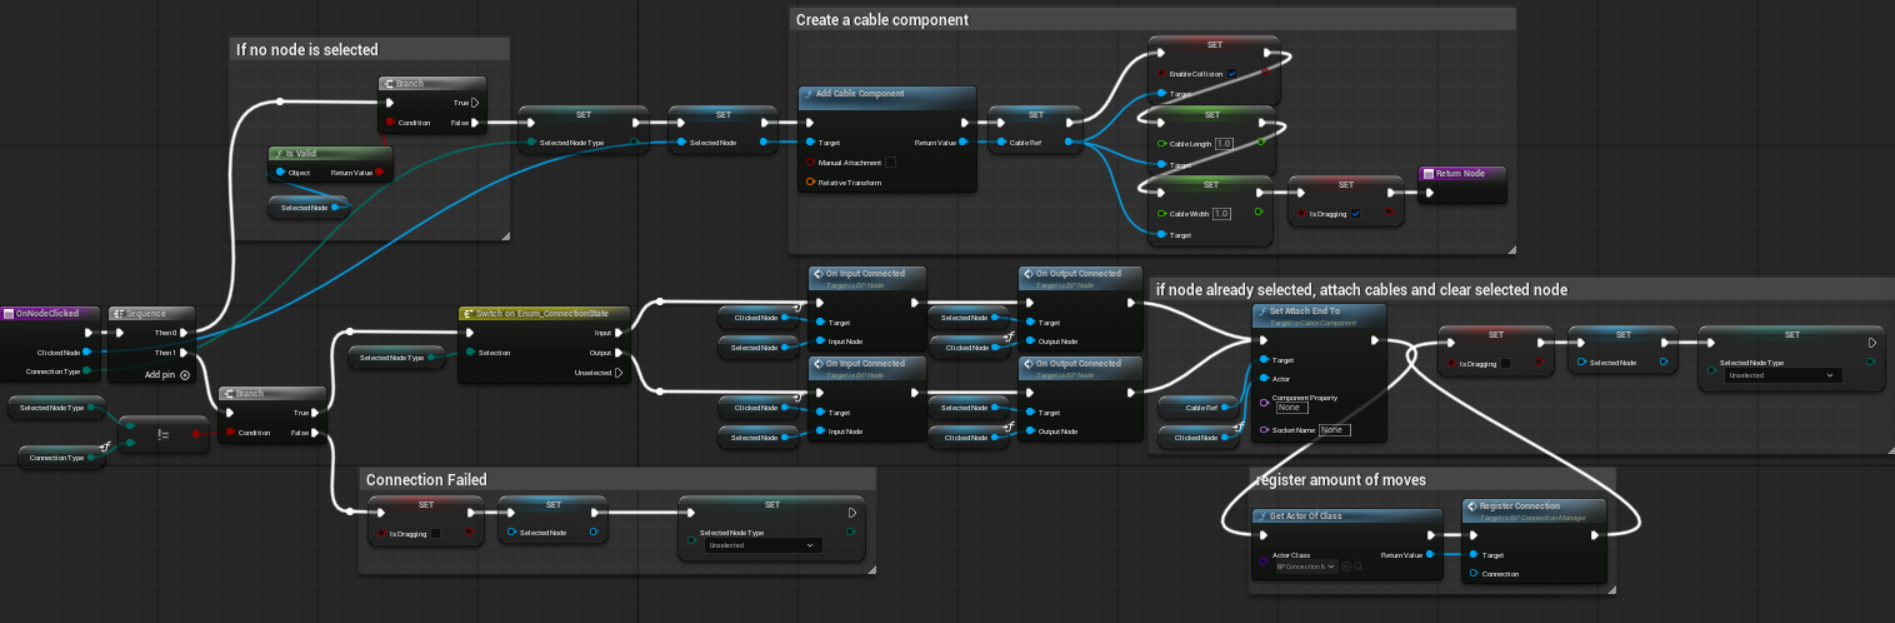
Task: Click the OnNodeClicked event node icon
Action: click(9, 313)
